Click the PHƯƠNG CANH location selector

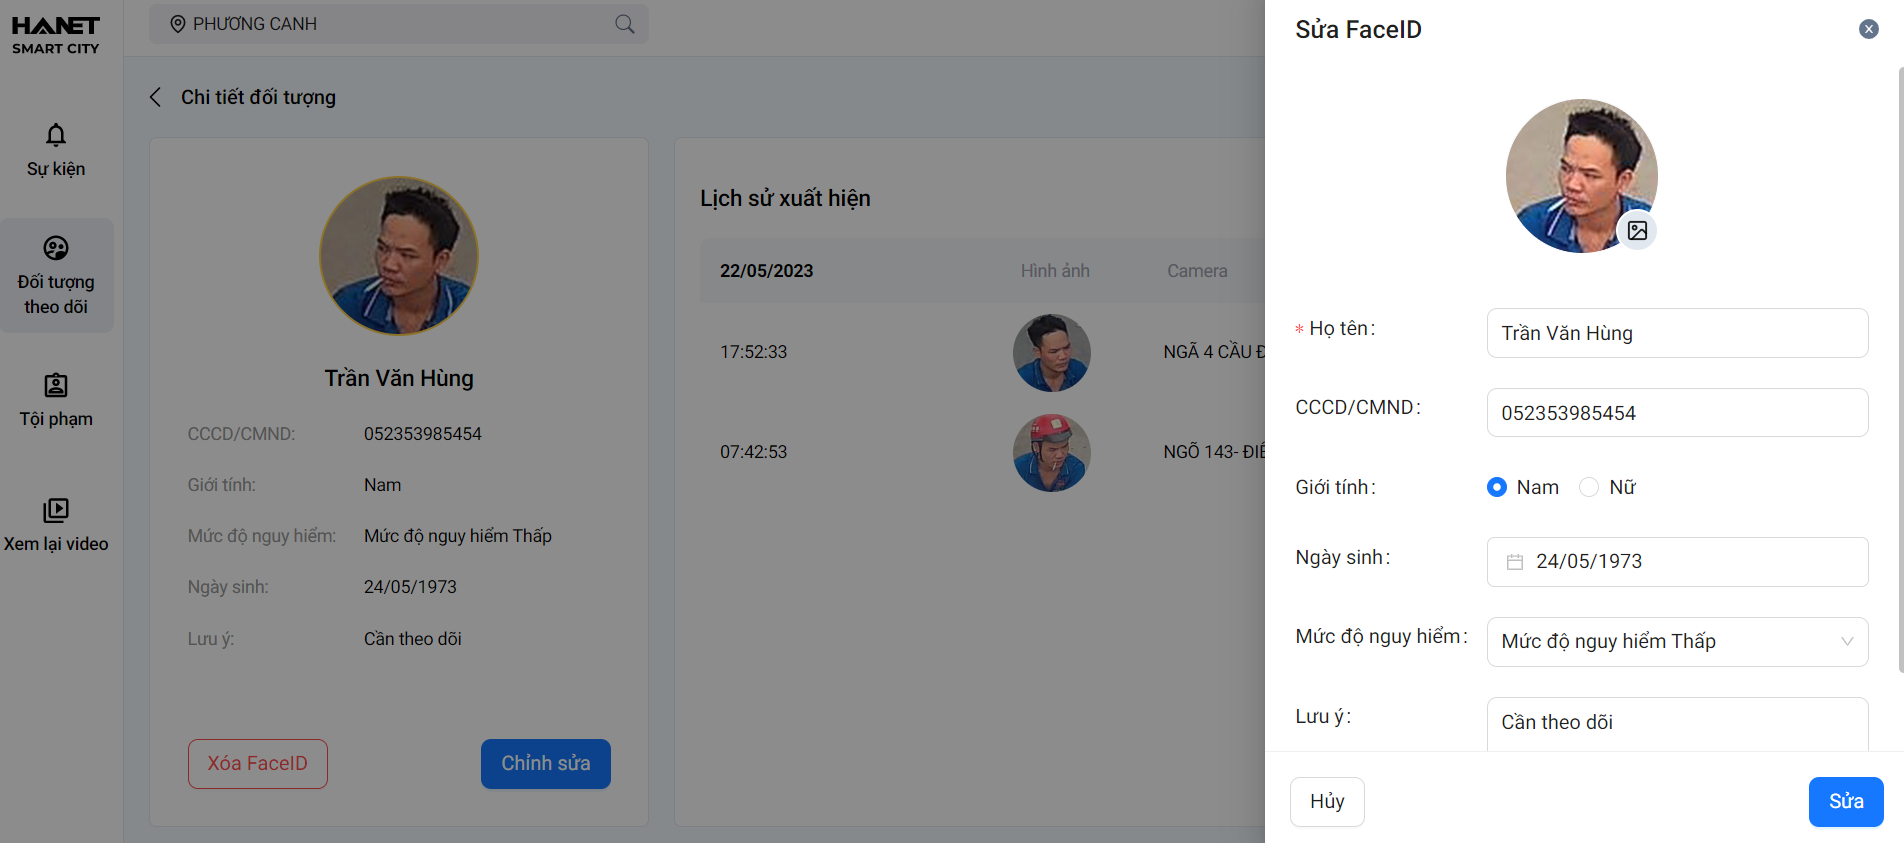click(255, 24)
